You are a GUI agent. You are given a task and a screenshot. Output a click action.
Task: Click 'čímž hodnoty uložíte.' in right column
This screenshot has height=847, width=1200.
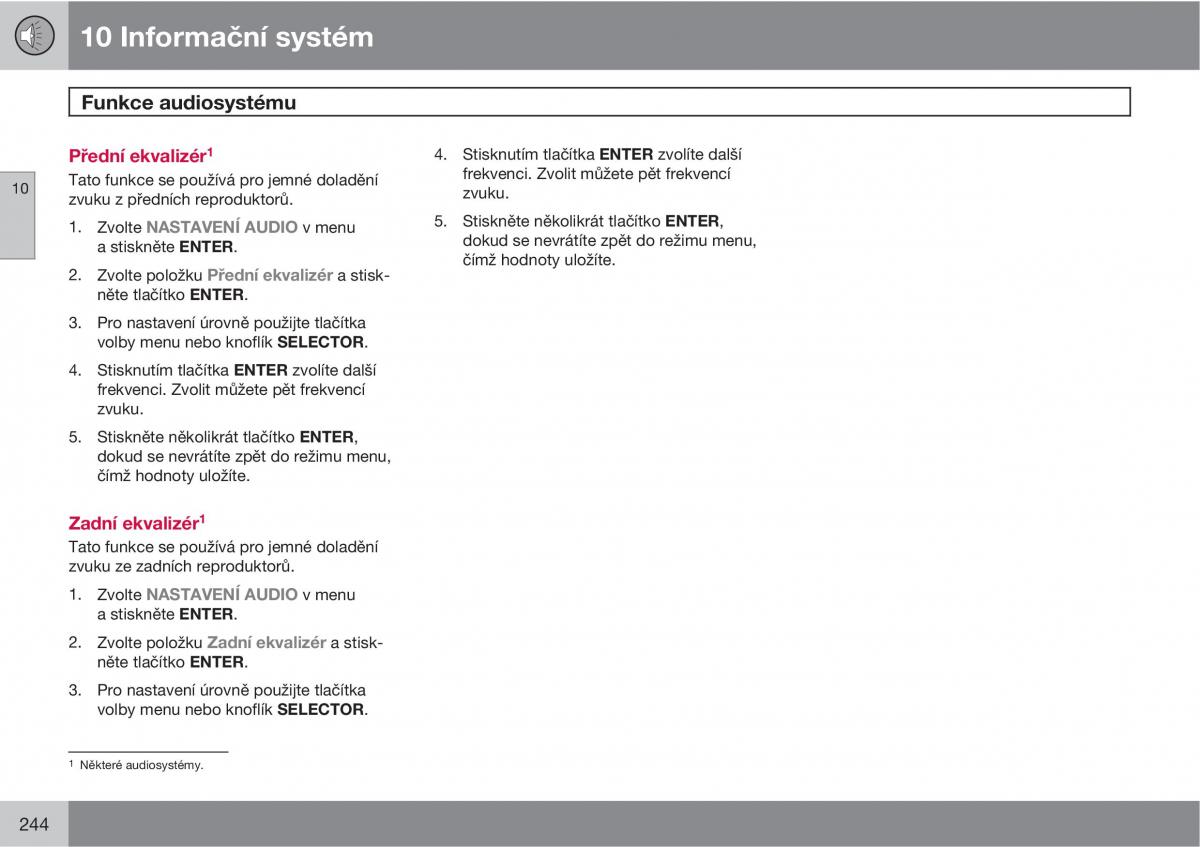tap(539, 260)
